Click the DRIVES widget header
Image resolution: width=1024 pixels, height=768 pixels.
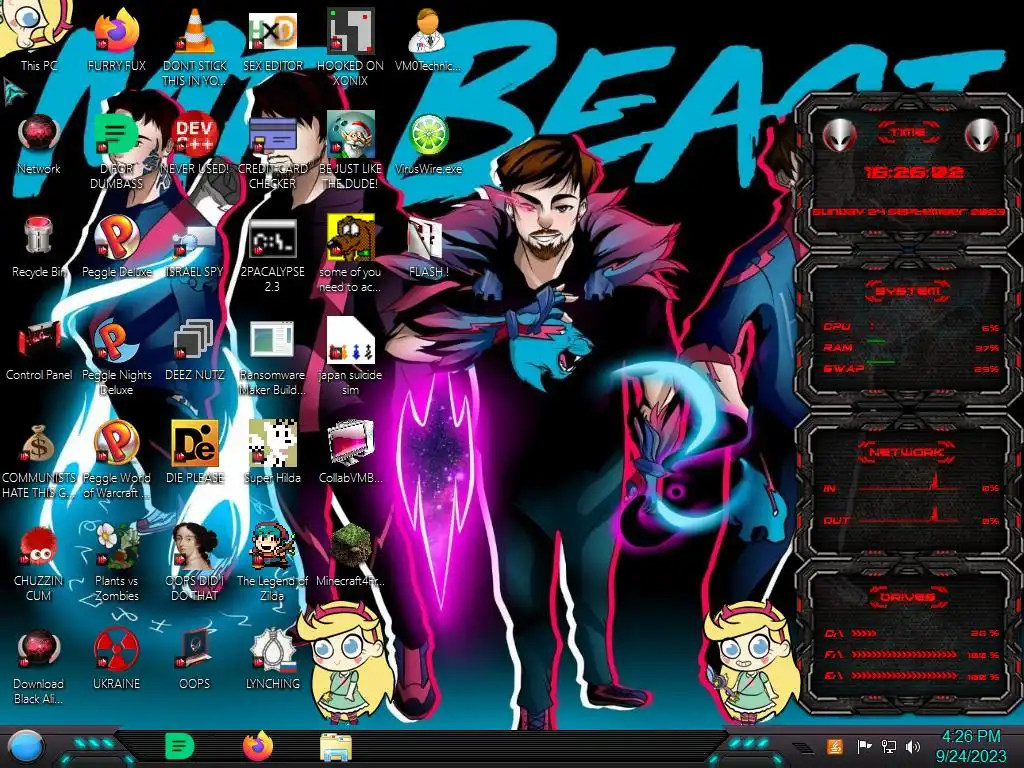[907, 598]
